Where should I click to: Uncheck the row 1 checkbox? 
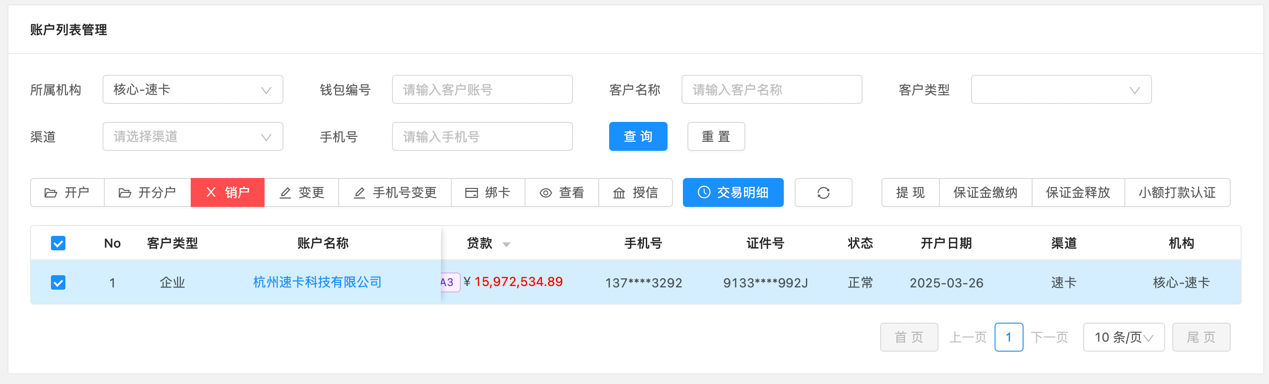(x=58, y=283)
